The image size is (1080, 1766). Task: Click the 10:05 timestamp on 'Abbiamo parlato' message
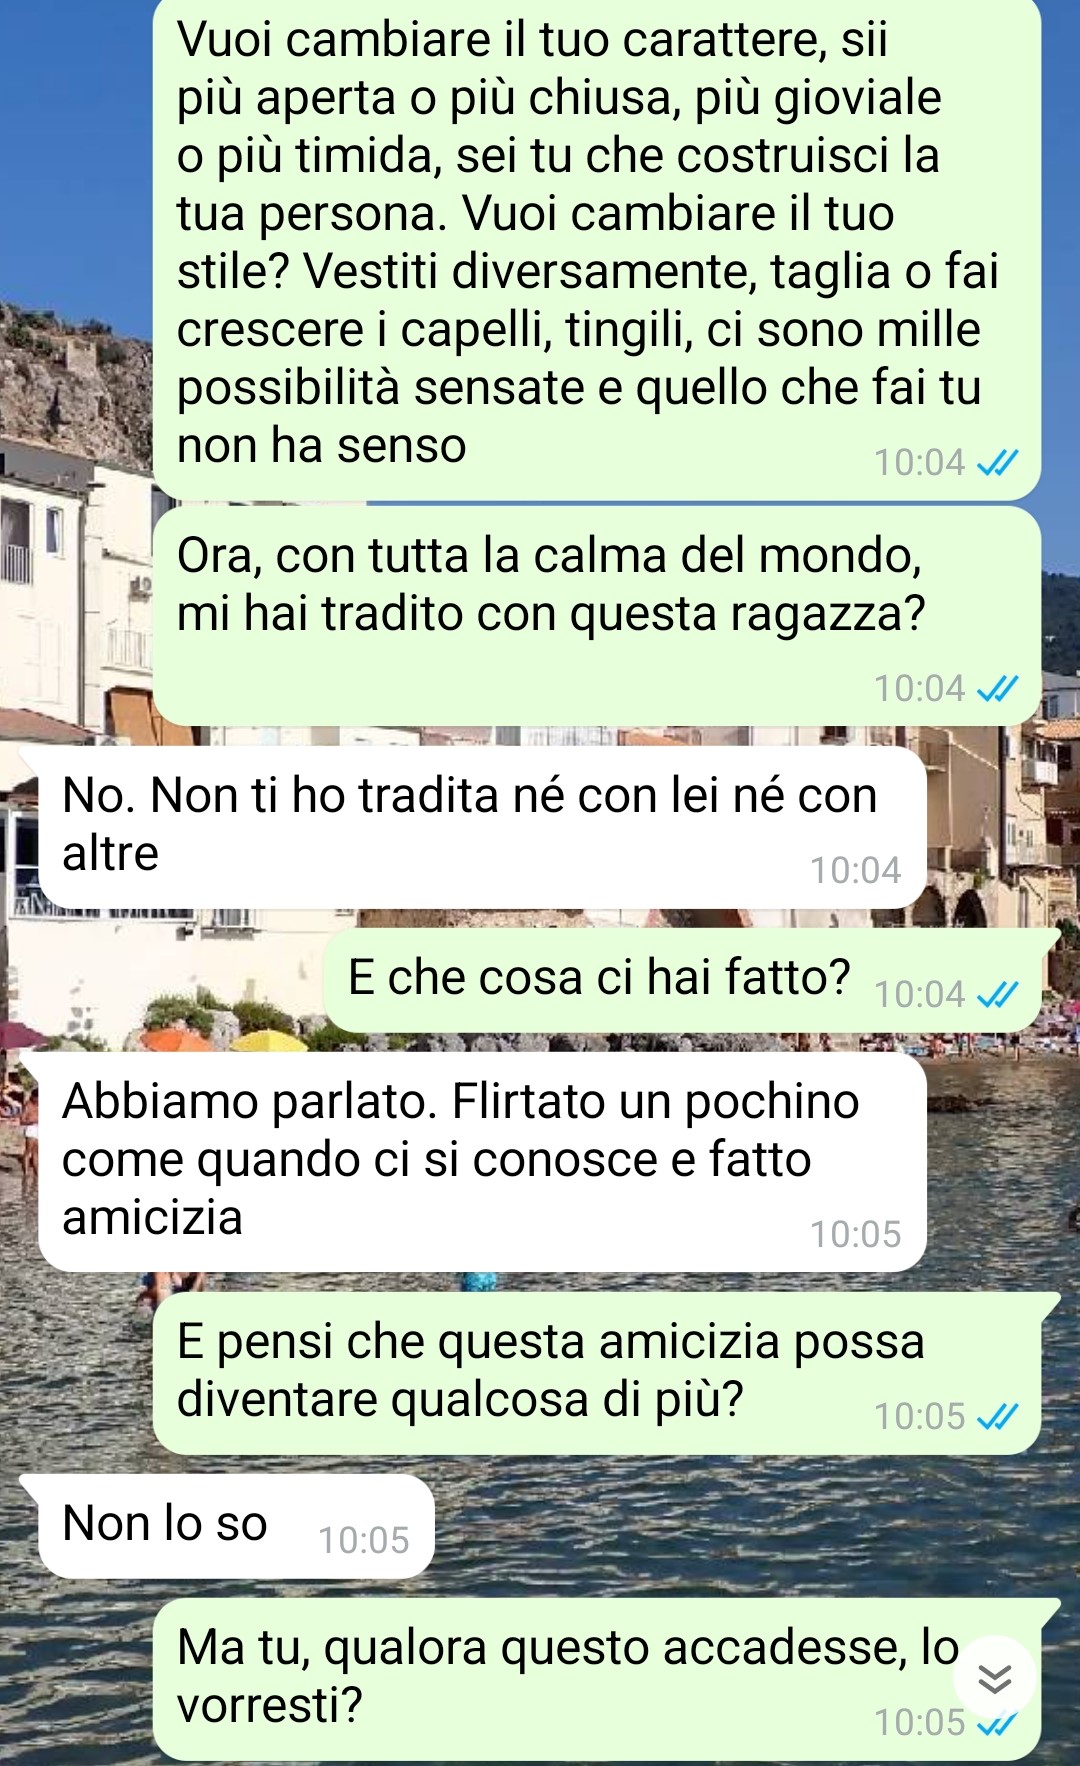tap(855, 1234)
